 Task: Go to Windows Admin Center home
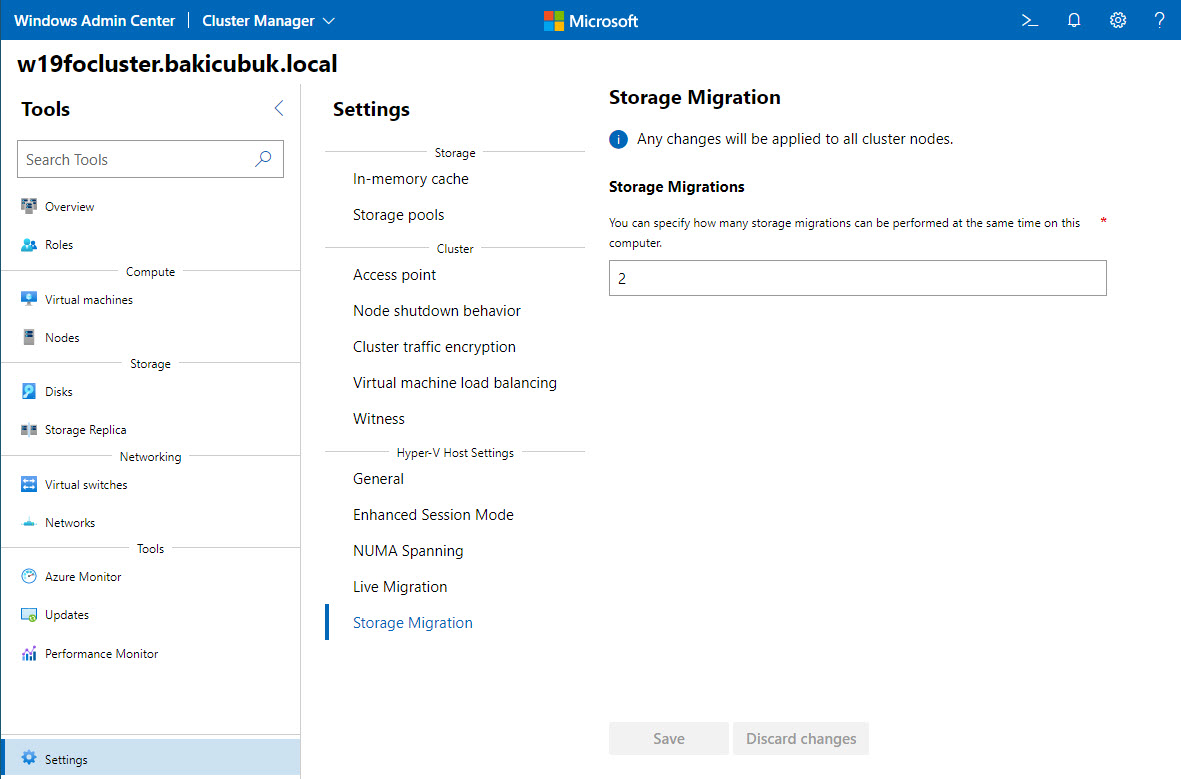coord(94,21)
